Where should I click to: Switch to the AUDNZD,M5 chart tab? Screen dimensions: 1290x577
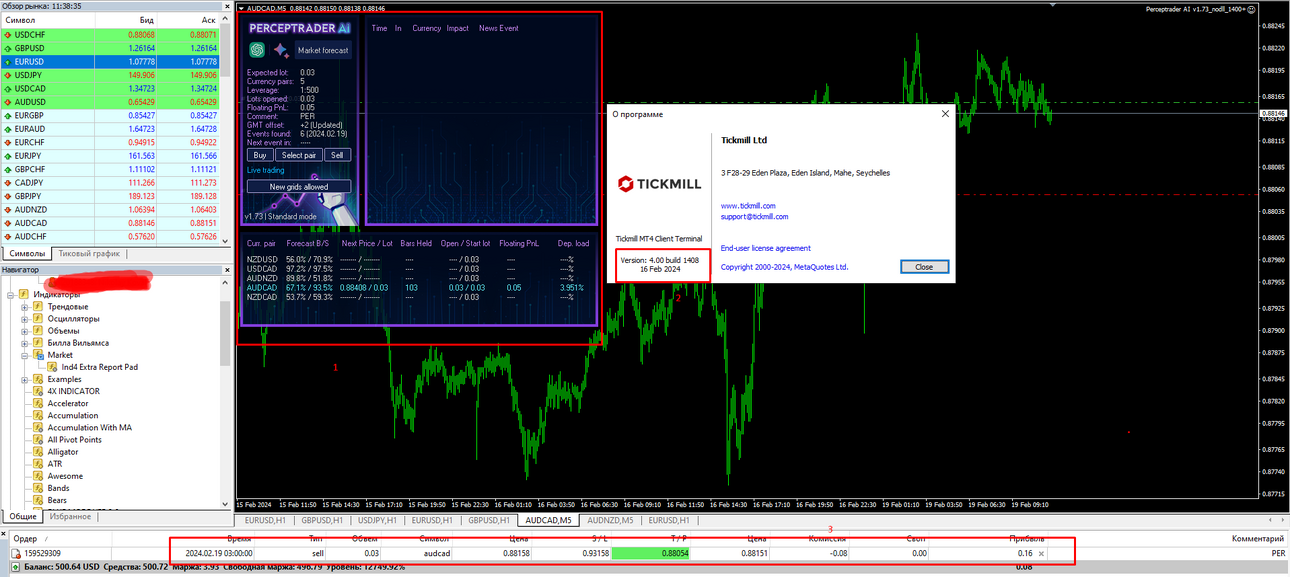610,520
